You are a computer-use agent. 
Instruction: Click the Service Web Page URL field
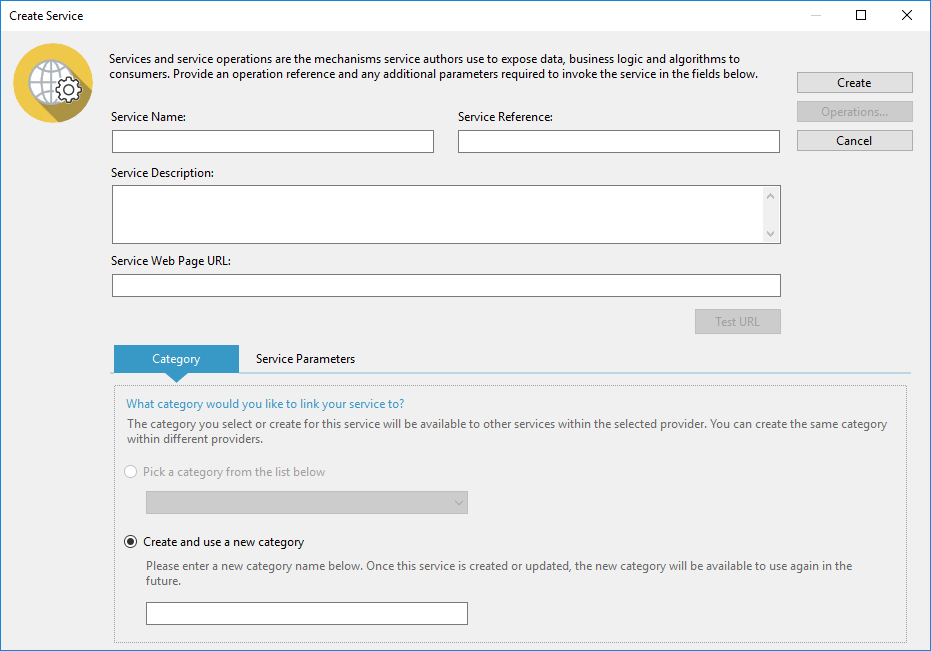tap(446, 286)
